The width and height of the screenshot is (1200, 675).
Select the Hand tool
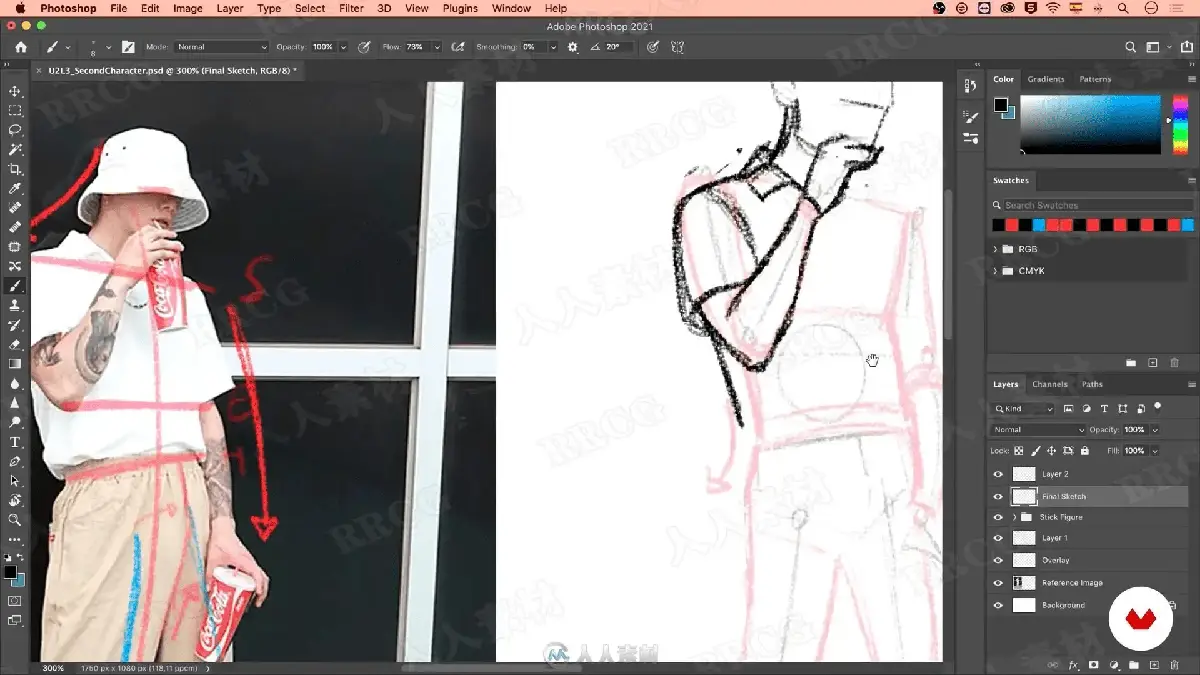15,500
